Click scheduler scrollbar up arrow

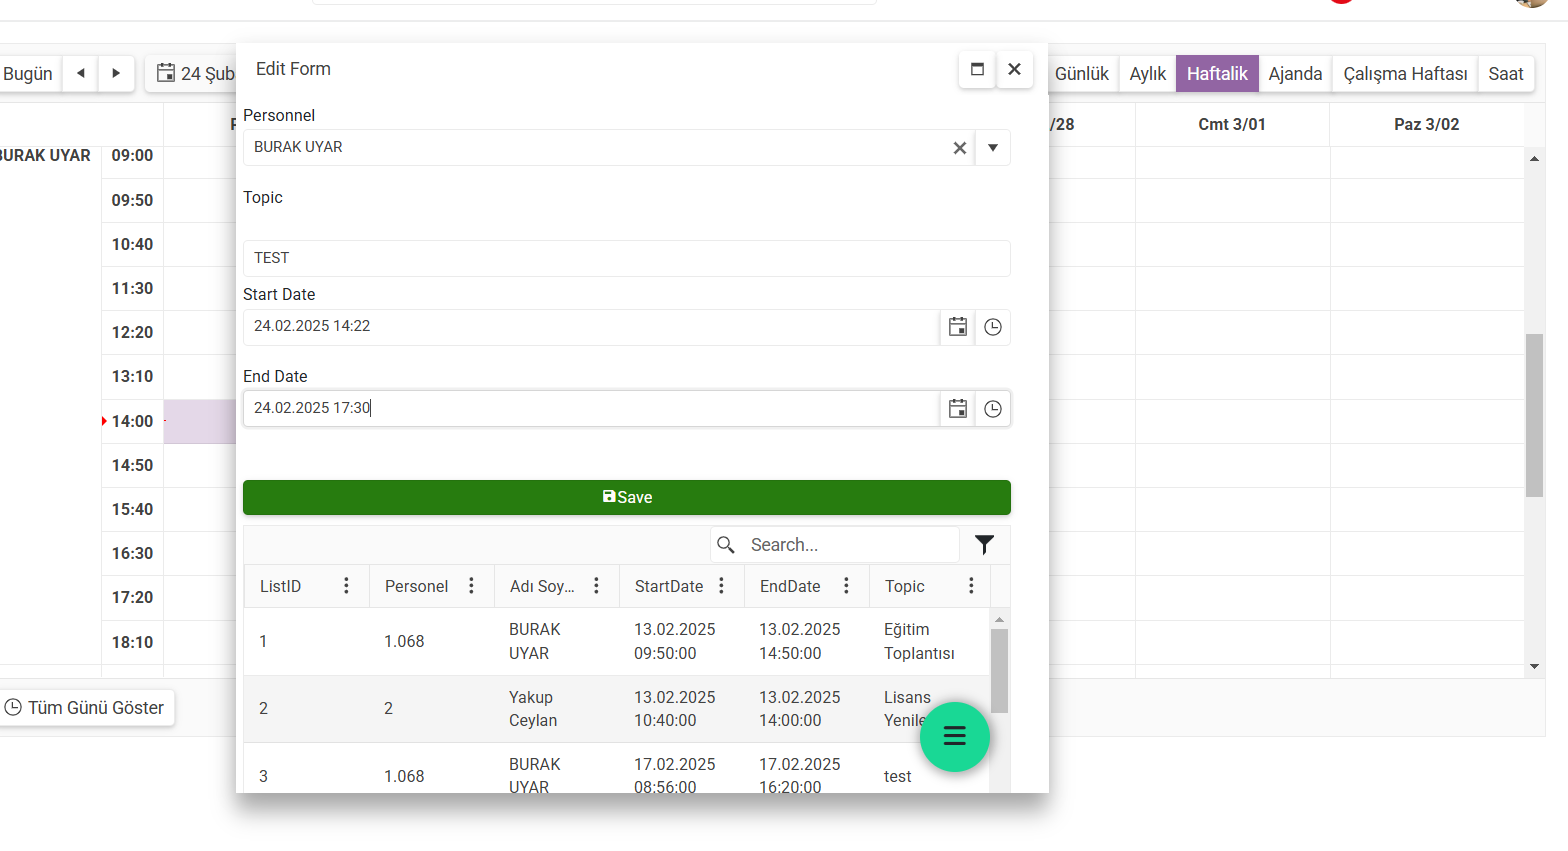pyautogui.click(x=1534, y=158)
